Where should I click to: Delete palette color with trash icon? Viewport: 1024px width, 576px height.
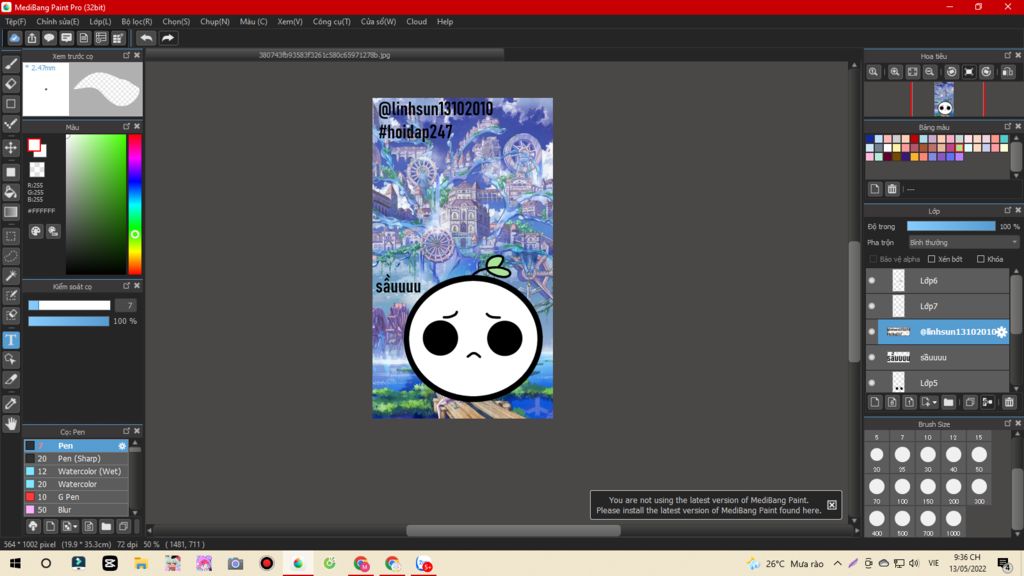coord(892,189)
